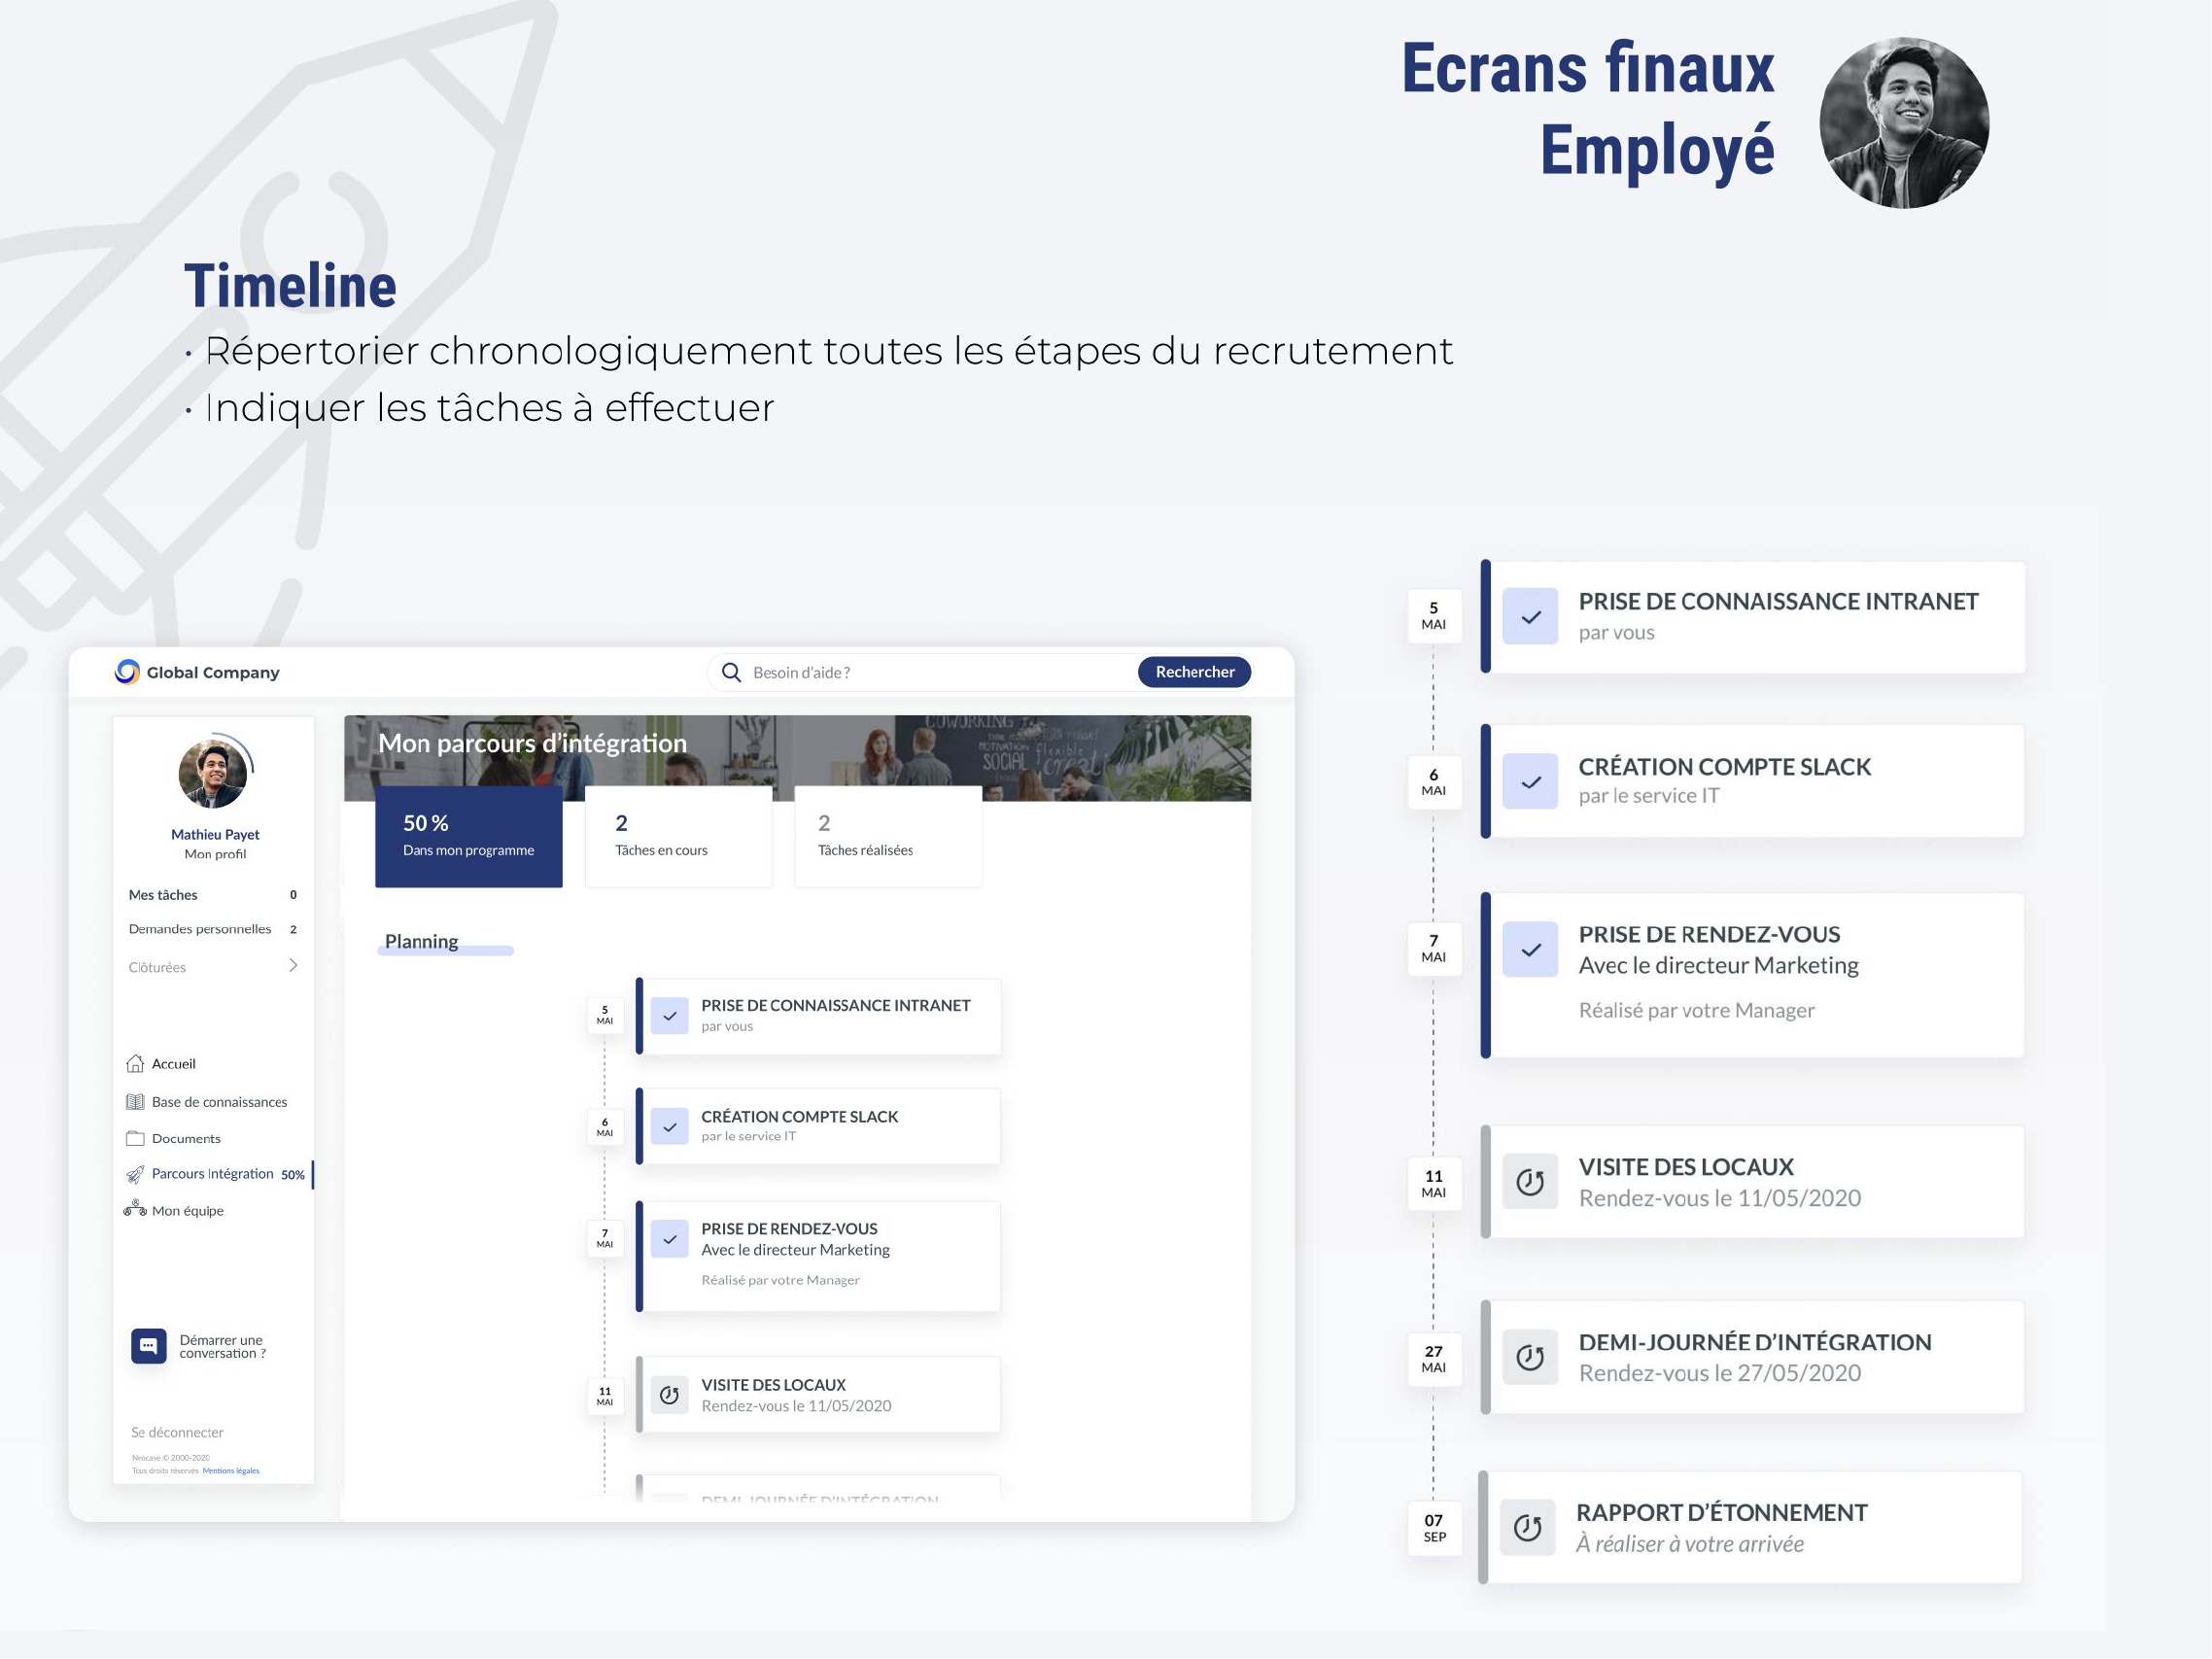Toggle the checkmark on app's Prise de connaissance intranet
Viewport: 2212px width, 1659px height.
coord(669,1016)
